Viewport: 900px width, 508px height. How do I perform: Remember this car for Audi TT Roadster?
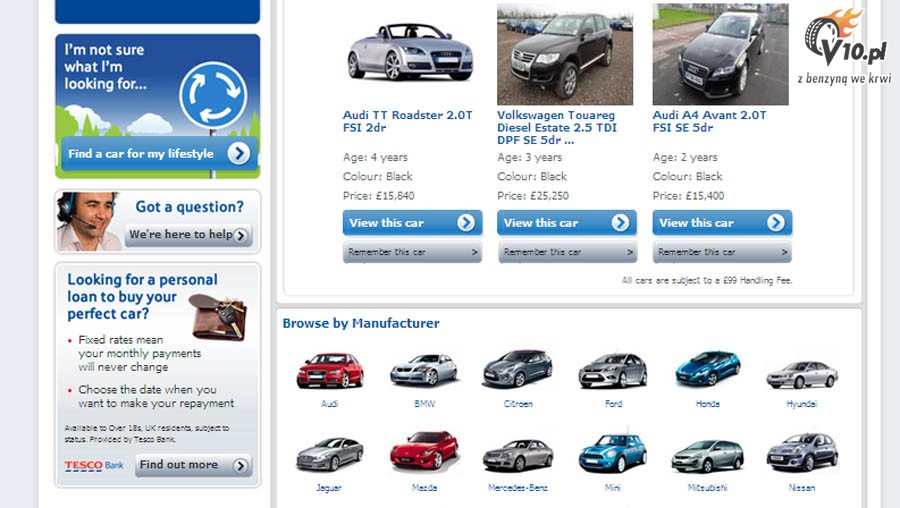[x=412, y=252]
